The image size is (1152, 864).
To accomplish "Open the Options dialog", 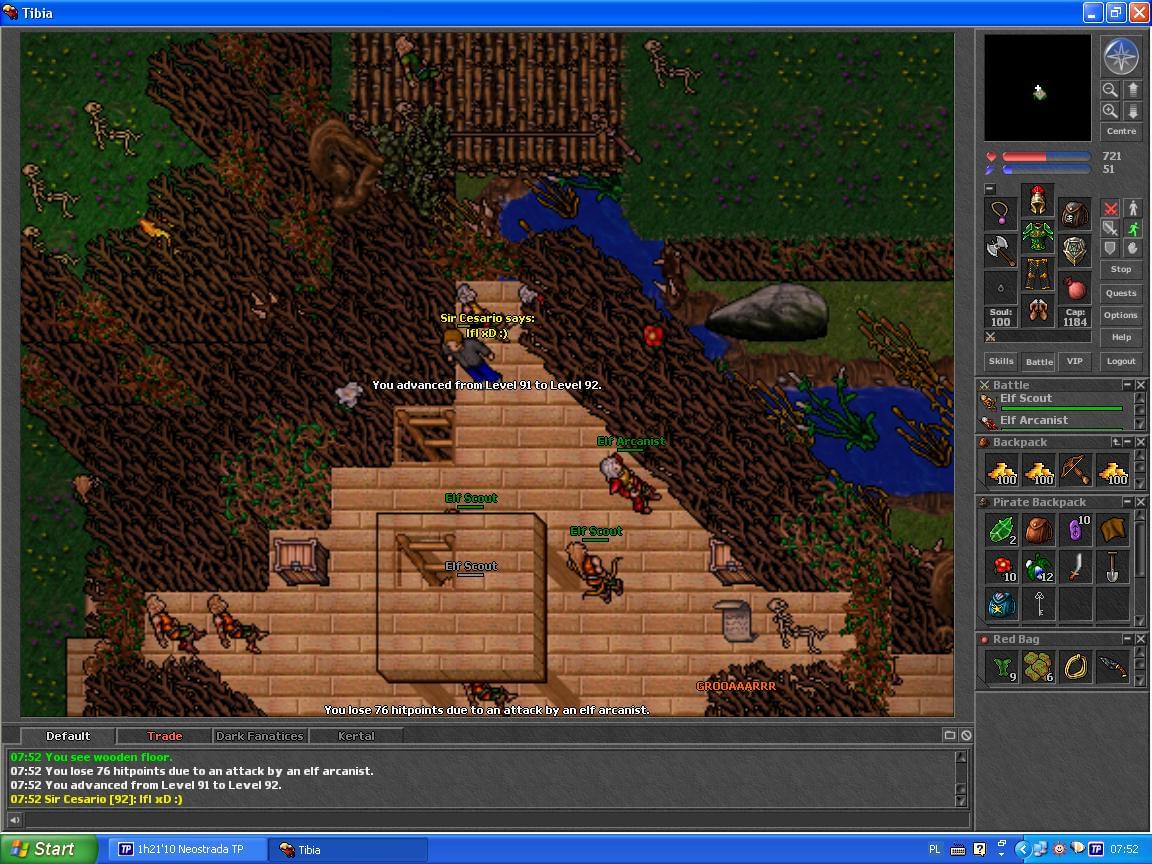I will (x=1121, y=314).
